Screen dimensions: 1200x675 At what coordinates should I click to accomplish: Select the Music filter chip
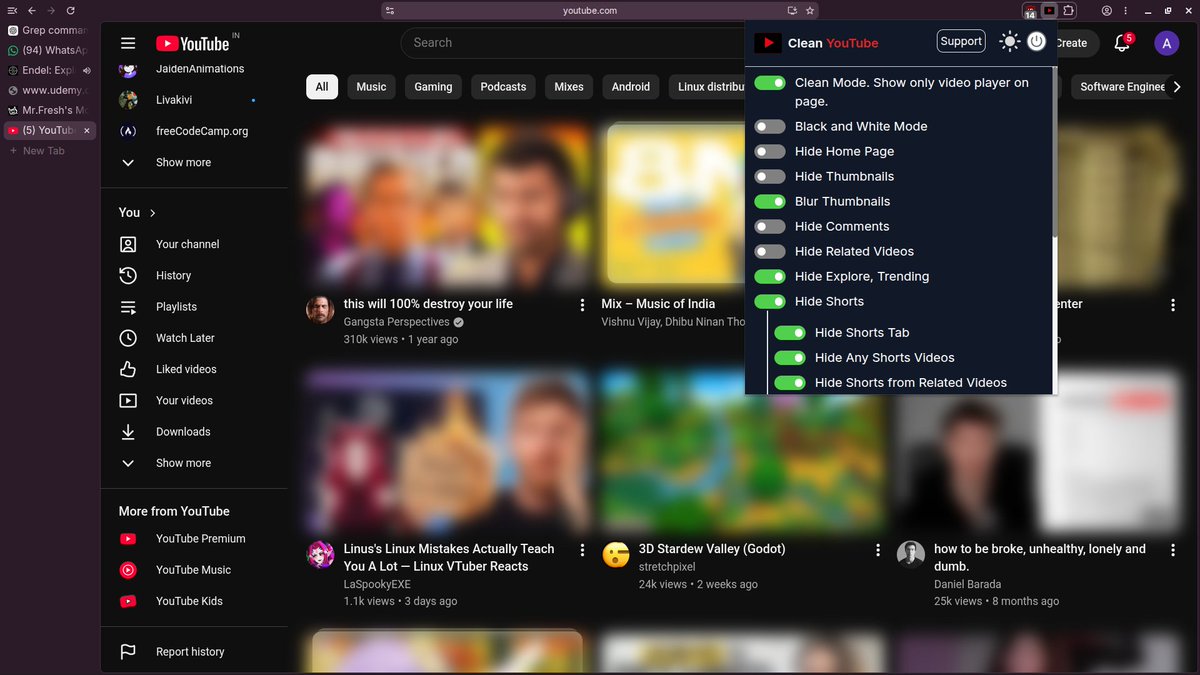coord(371,87)
